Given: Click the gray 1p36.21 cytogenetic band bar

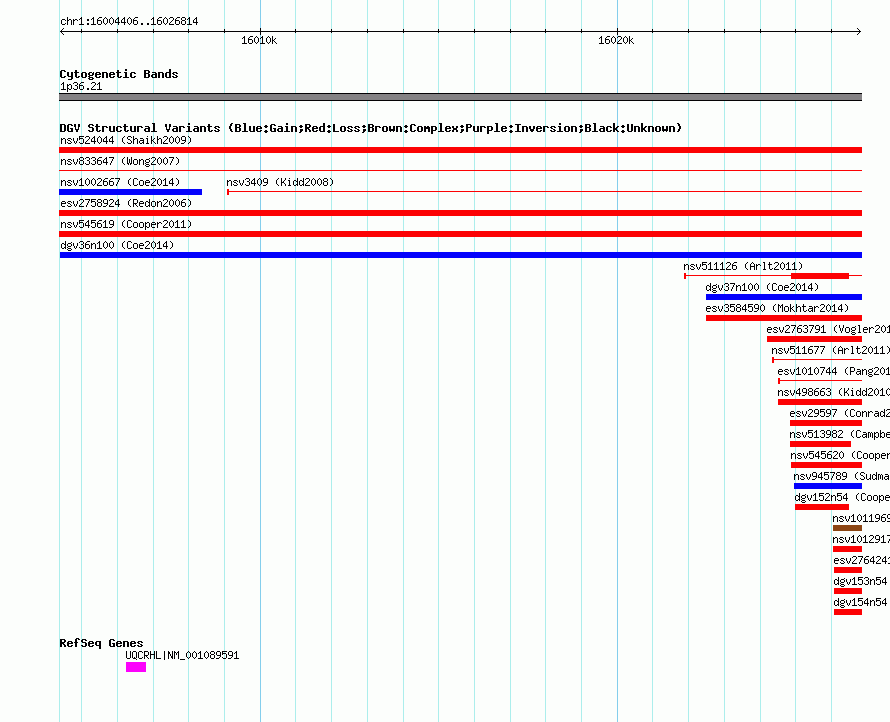Looking at the screenshot, I should coord(460,97).
